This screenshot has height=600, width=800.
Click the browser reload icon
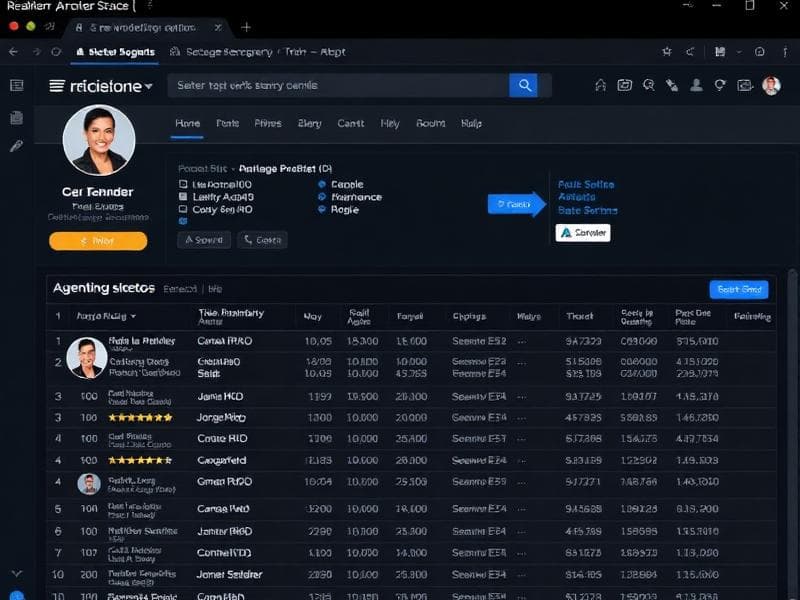point(56,52)
